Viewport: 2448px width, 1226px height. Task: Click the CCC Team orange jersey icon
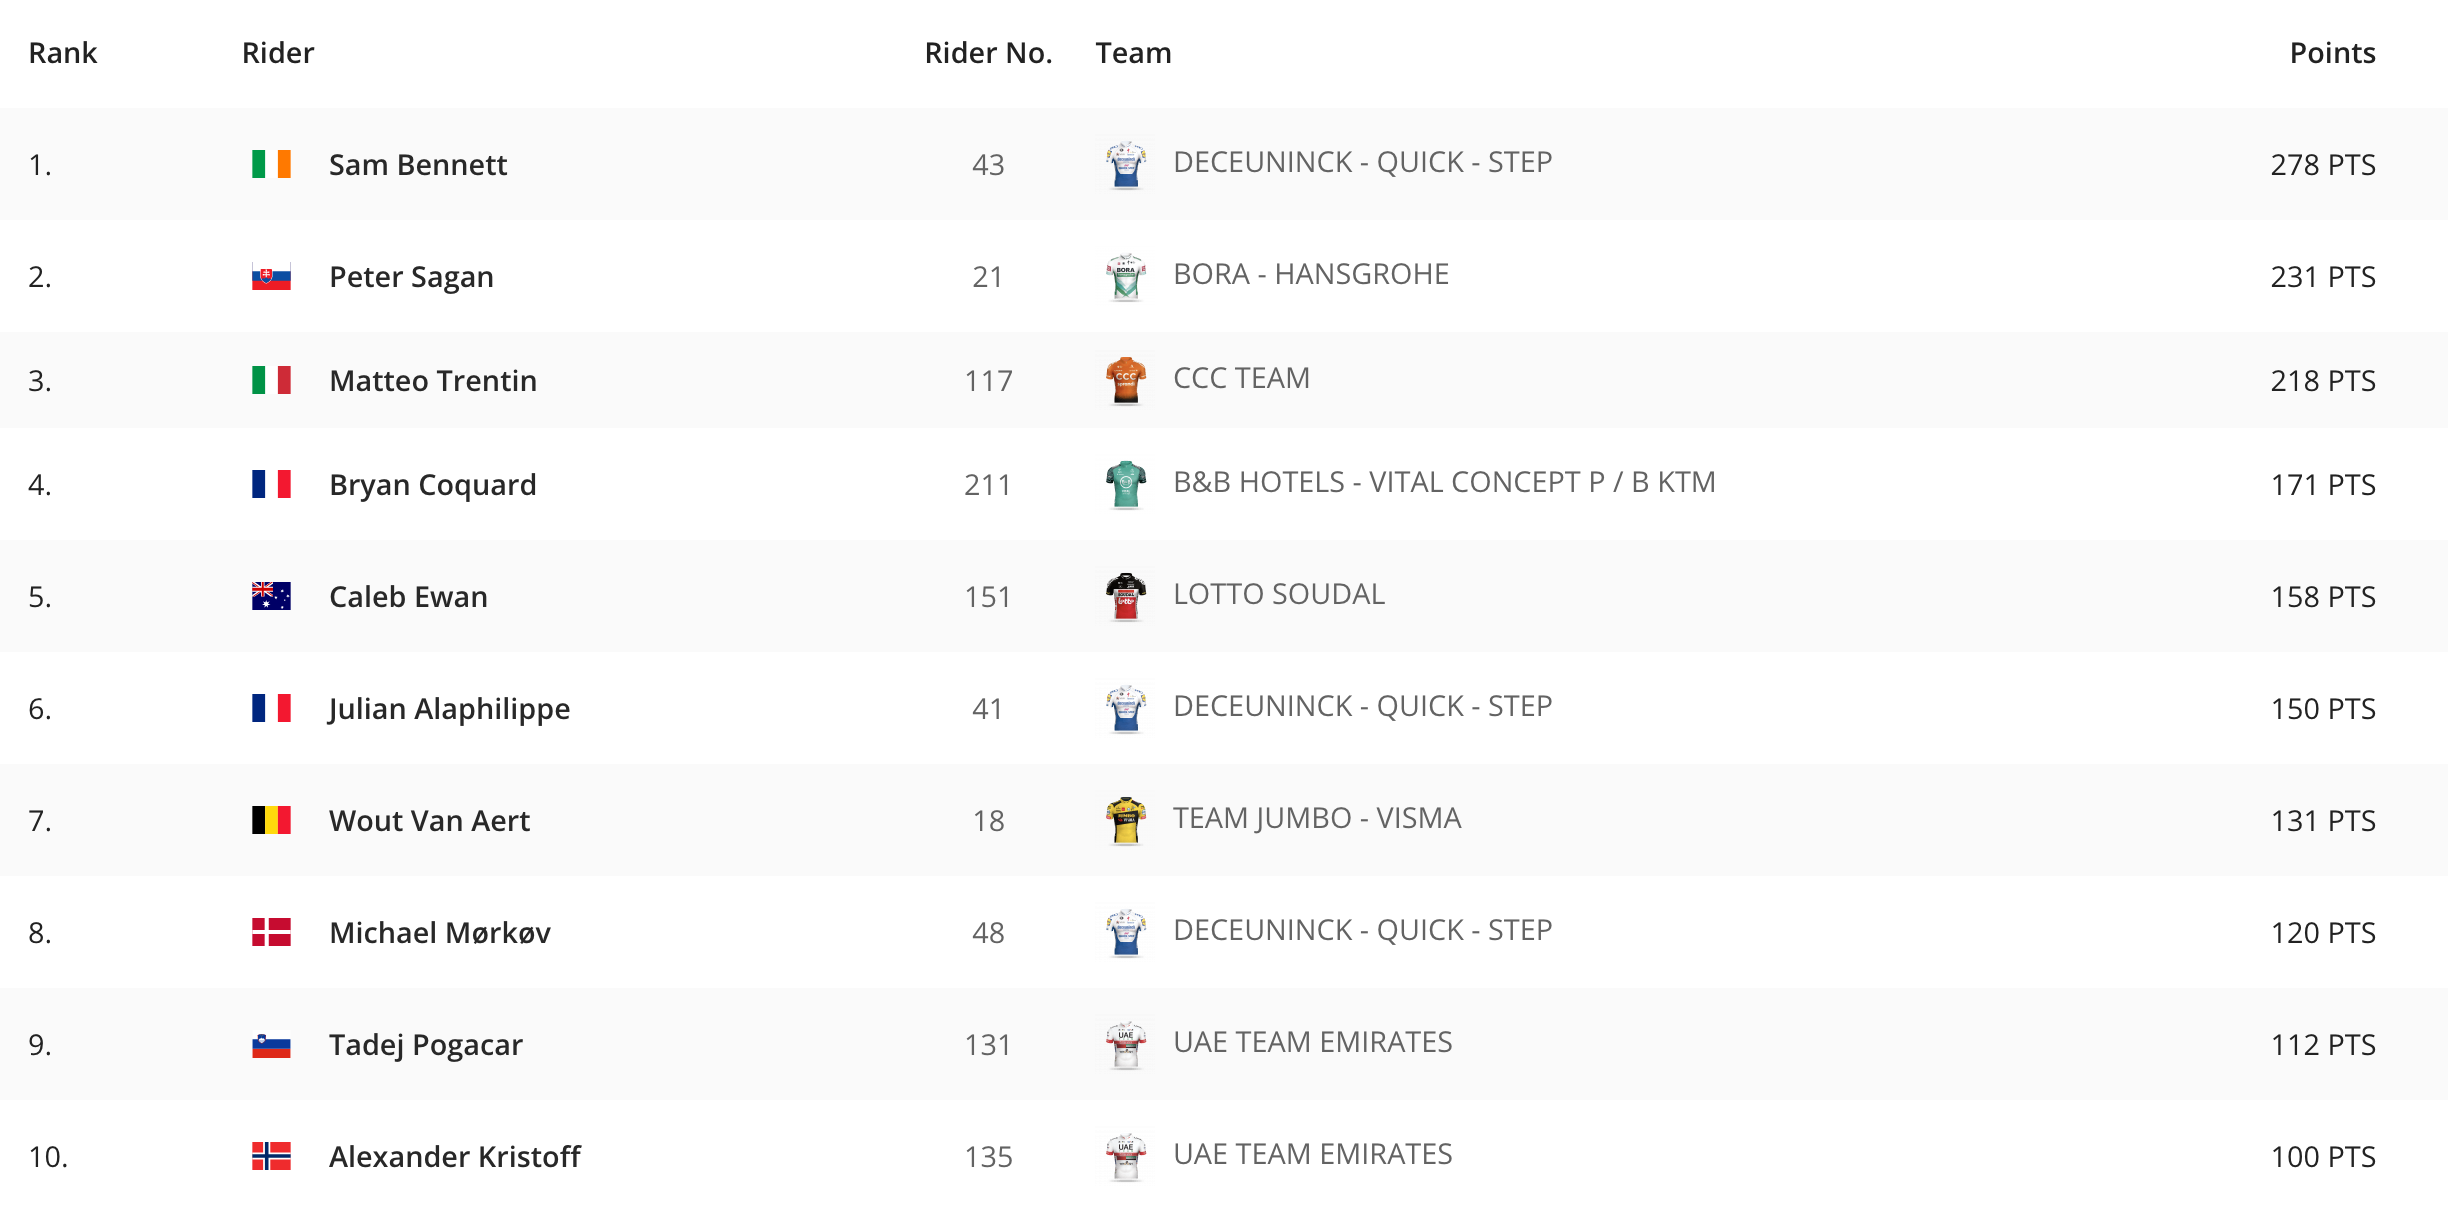[1126, 380]
